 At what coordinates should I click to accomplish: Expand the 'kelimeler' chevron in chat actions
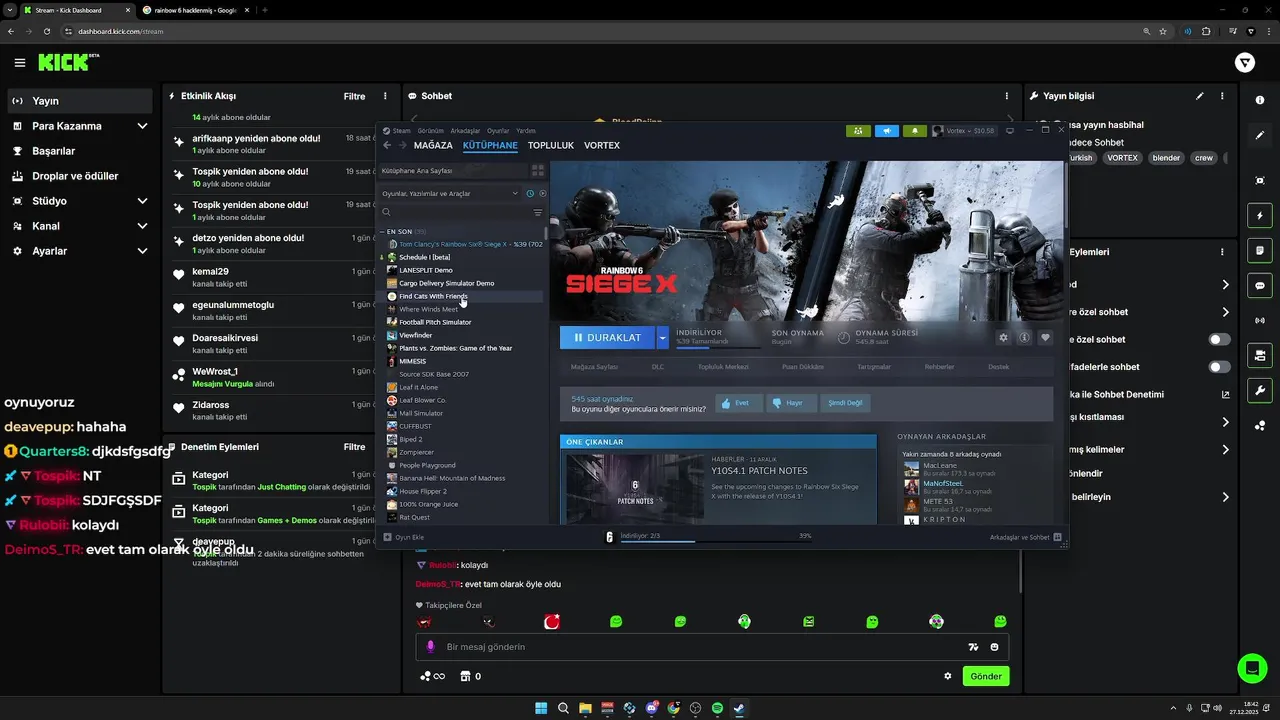click(1225, 450)
